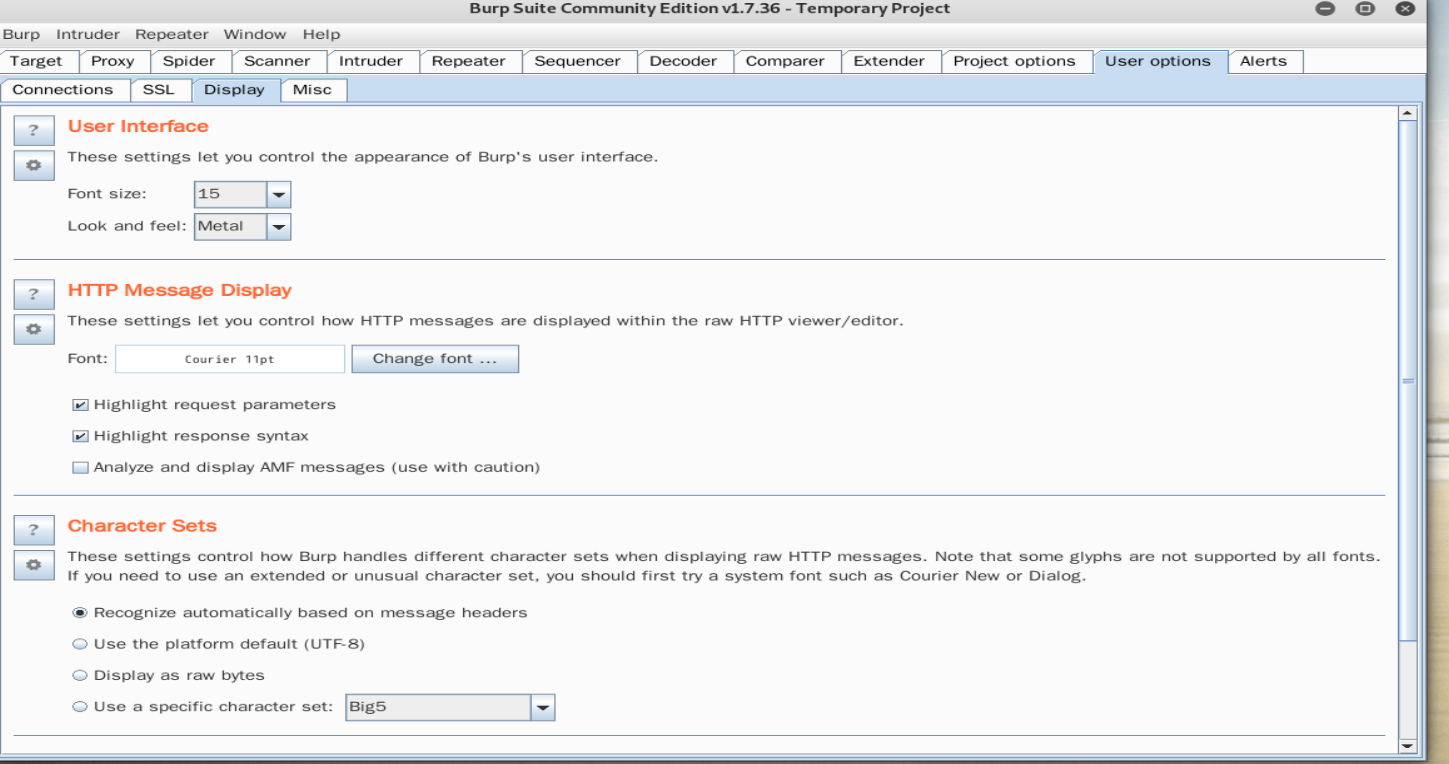The width and height of the screenshot is (1449, 764).
Task: Open the Window menu
Action: click(x=255, y=34)
